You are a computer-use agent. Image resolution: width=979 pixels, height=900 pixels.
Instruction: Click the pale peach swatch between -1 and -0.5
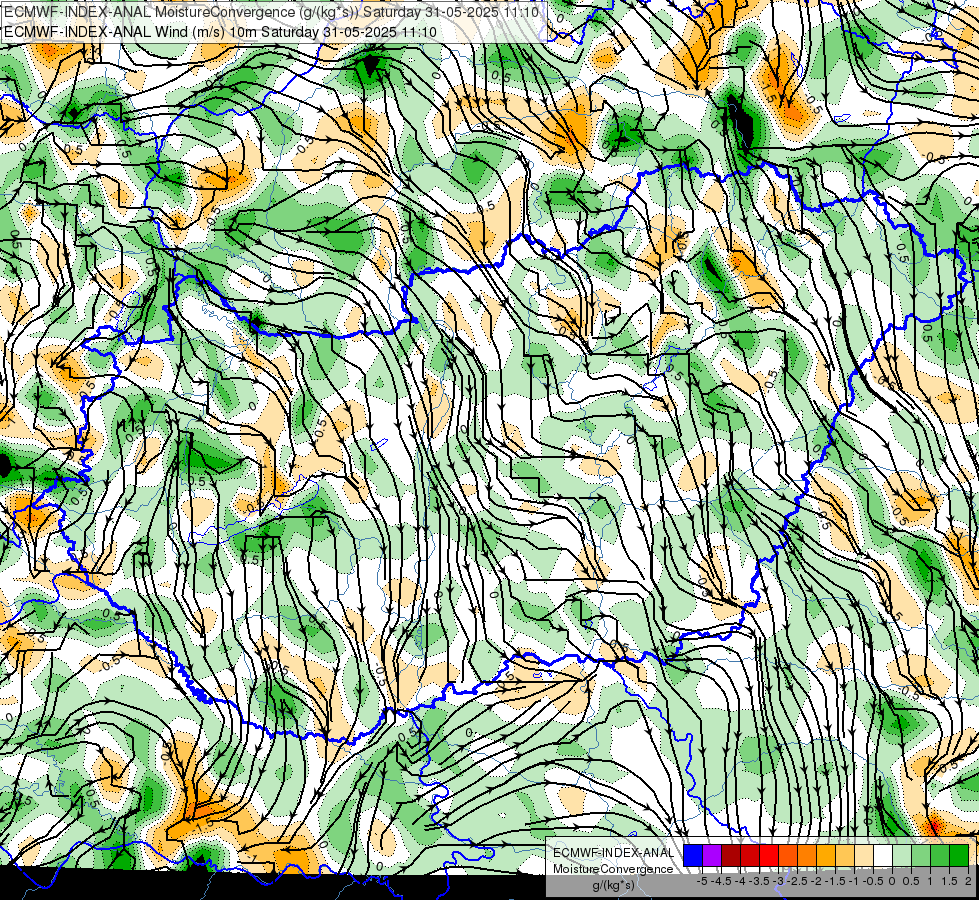coord(864,856)
